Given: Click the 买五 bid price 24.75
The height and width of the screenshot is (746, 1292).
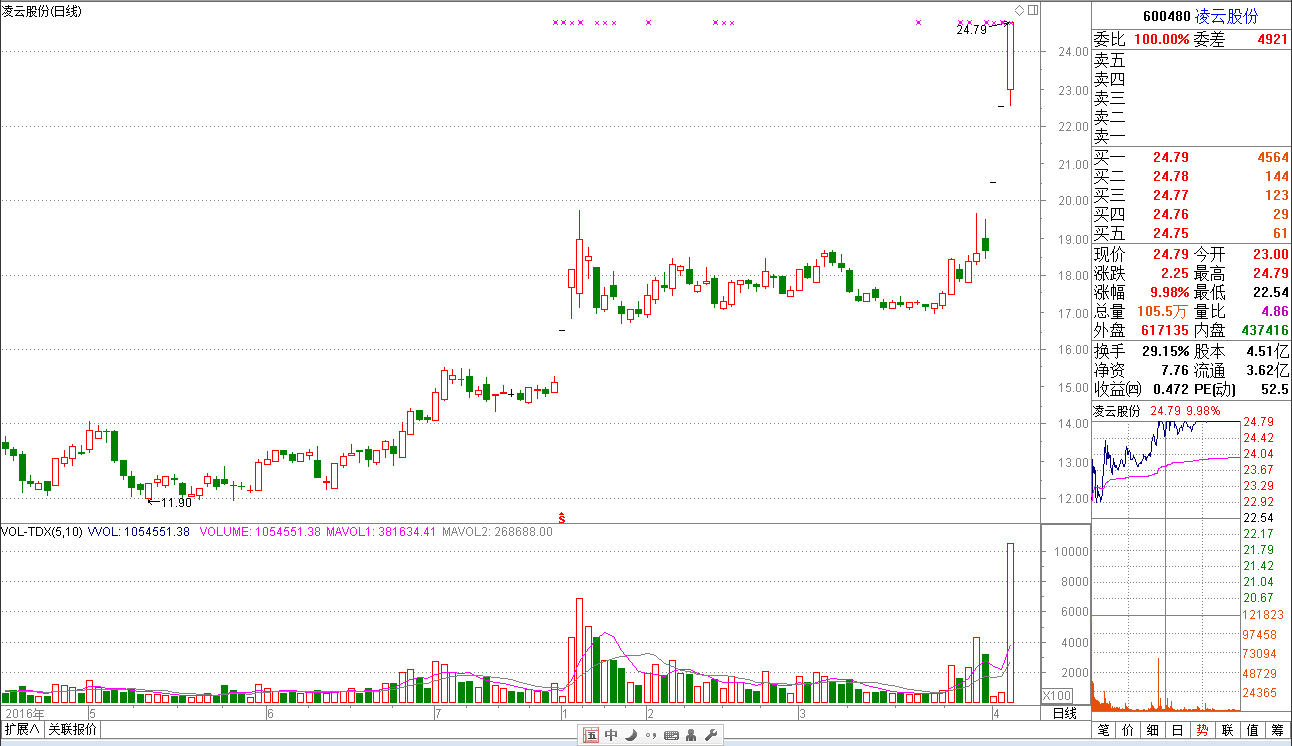Looking at the screenshot, I should (x=1171, y=234).
